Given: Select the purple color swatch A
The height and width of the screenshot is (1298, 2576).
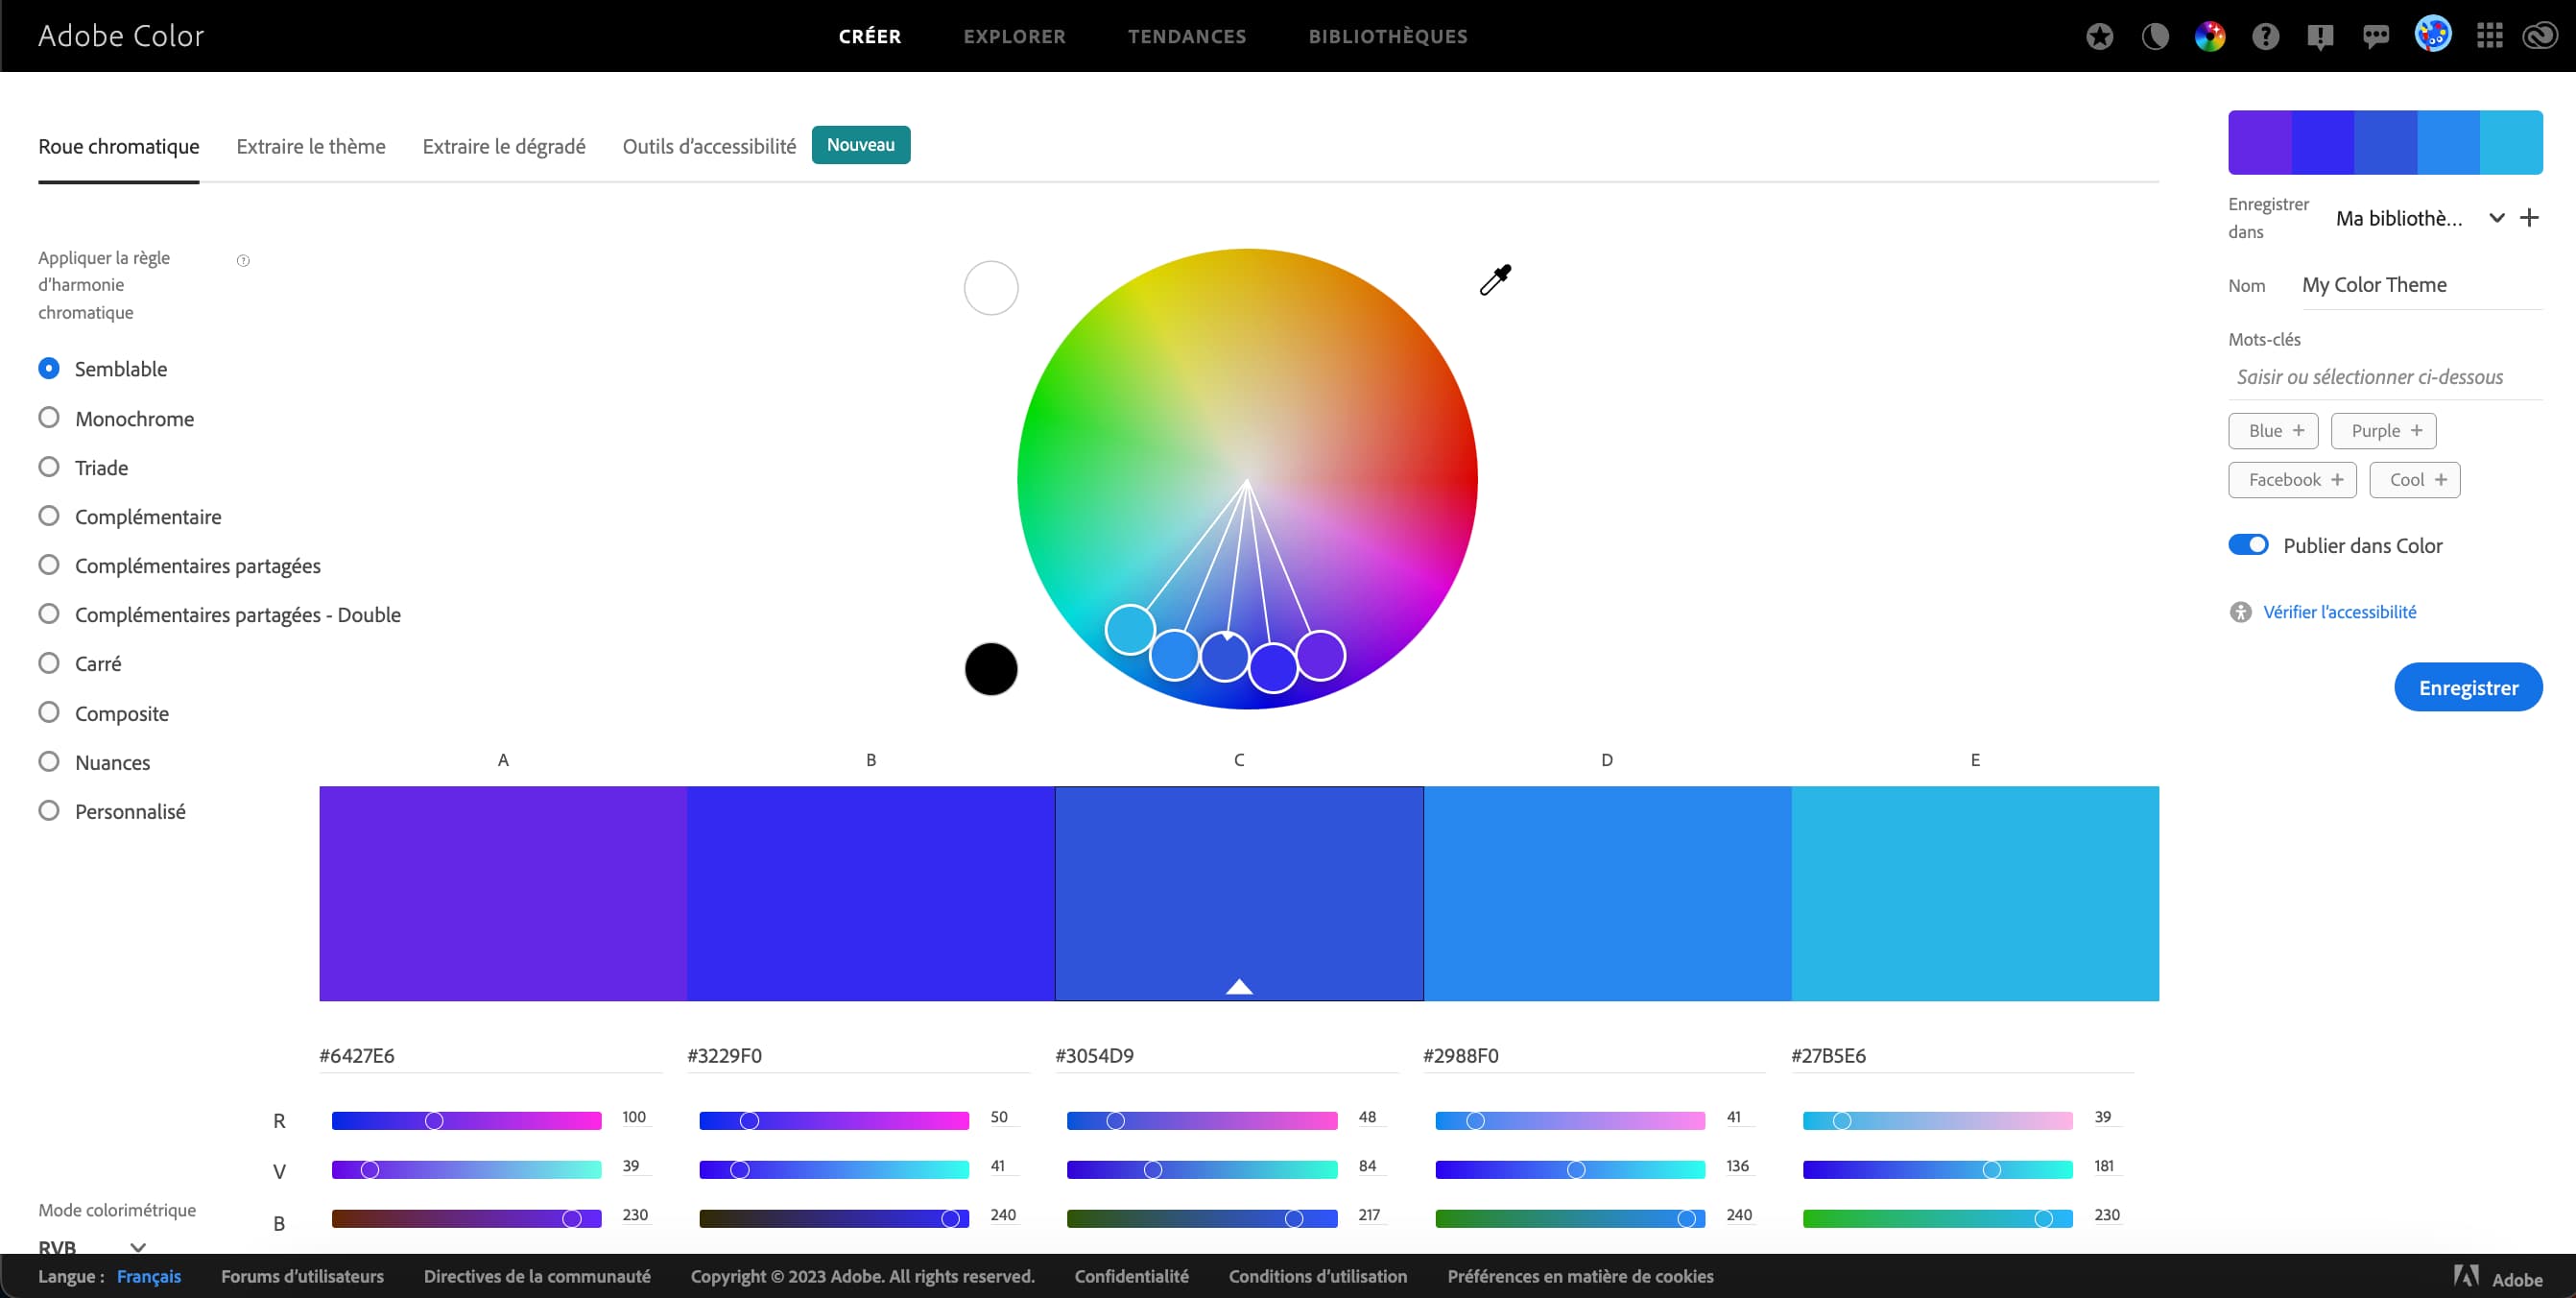Looking at the screenshot, I should (x=503, y=893).
